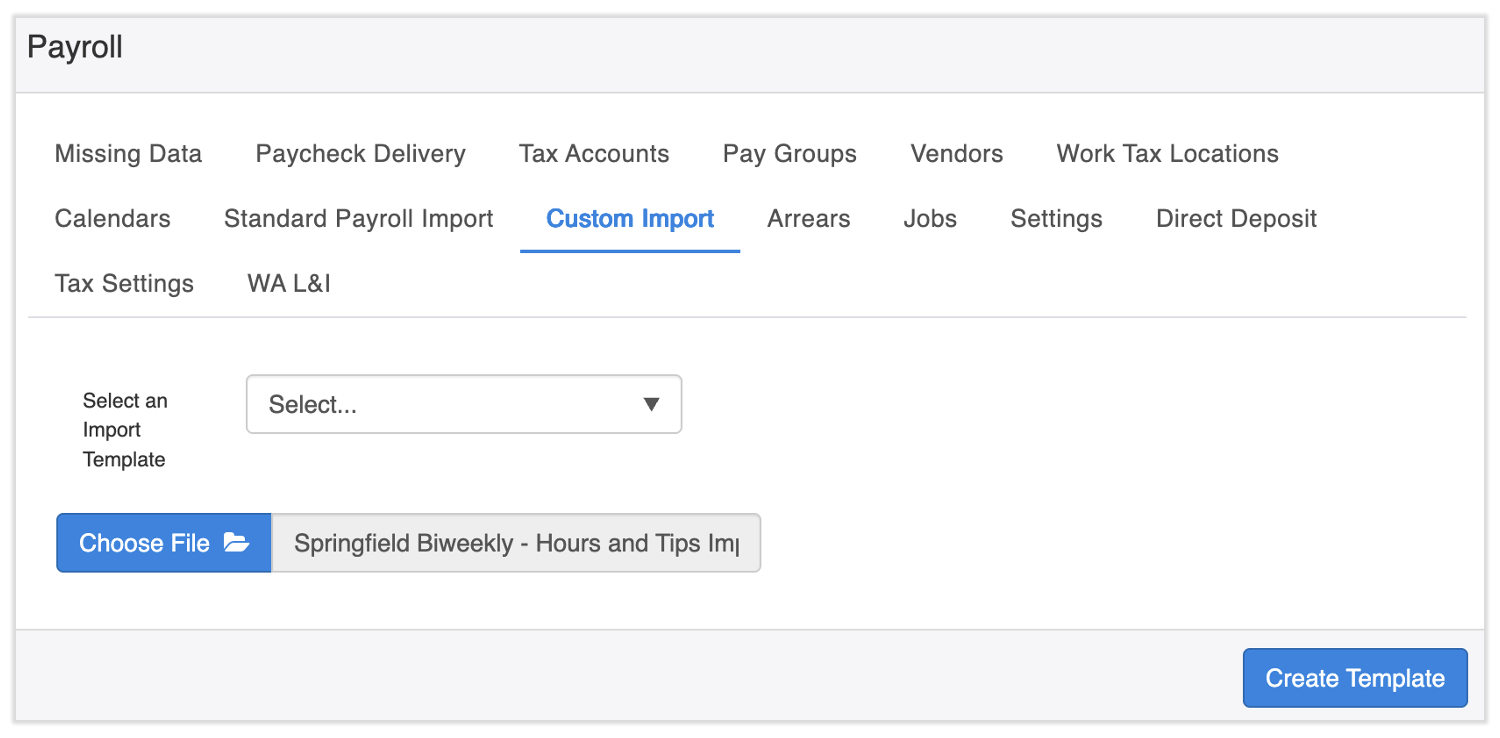View the WA L&I tab
The height and width of the screenshot is (738, 1500).
(289, 284)
